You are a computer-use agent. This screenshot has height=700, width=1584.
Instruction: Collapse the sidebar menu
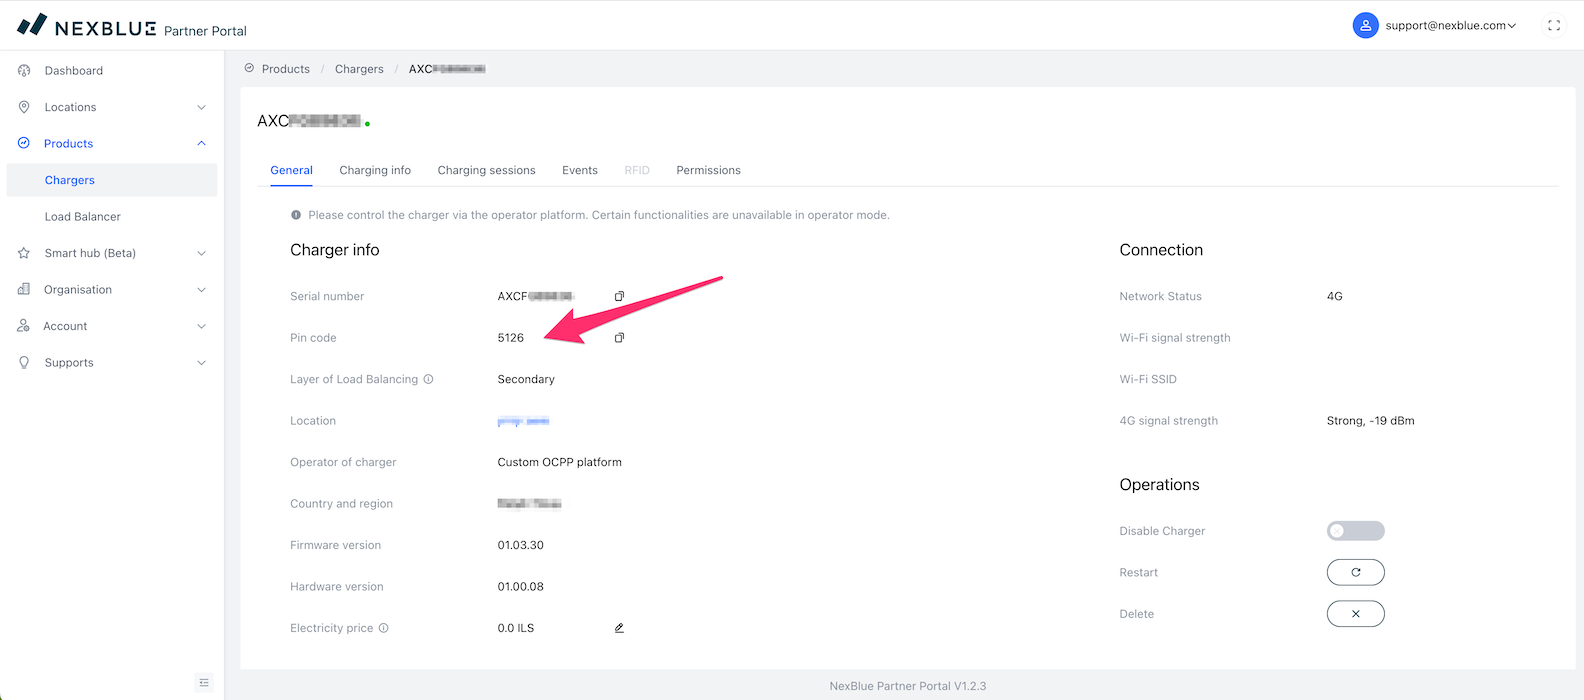204,683
